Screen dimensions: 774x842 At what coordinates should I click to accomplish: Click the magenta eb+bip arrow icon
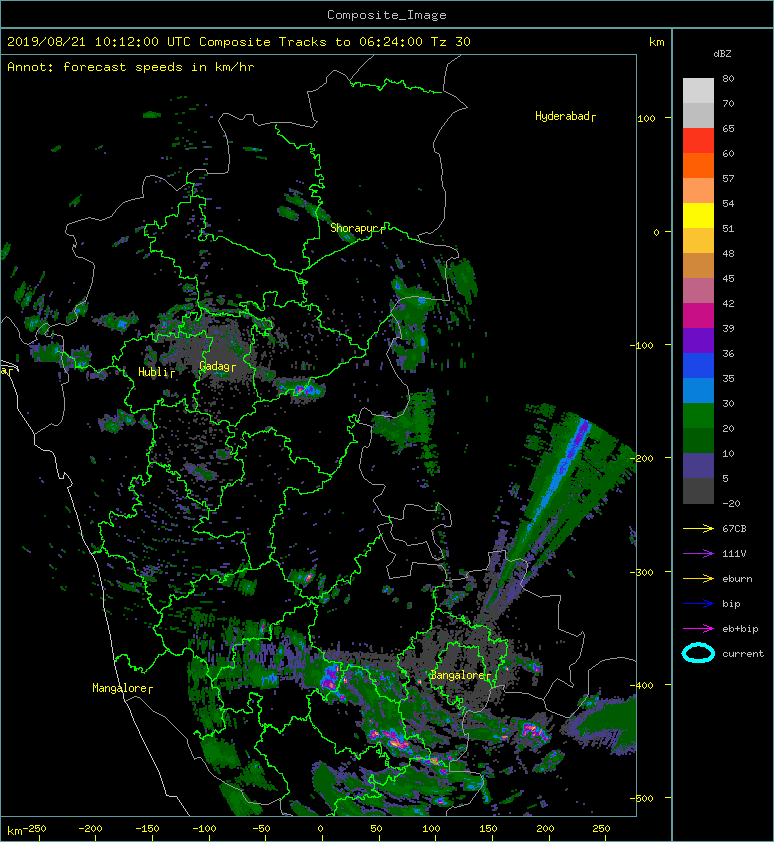pos(698,629)
